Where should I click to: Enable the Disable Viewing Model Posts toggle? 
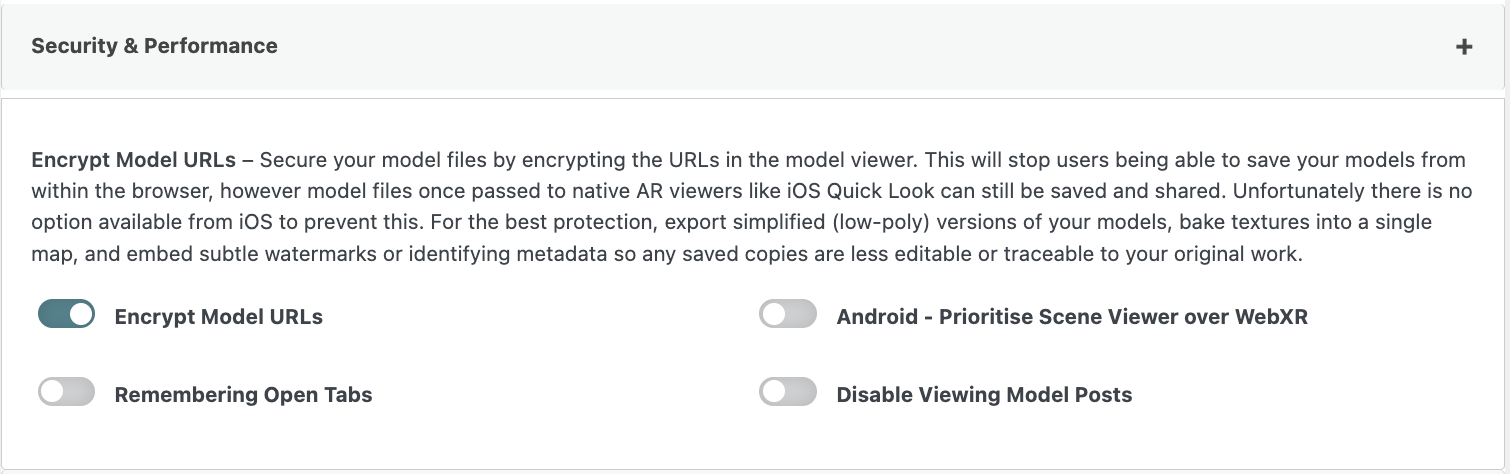point(788,392)
